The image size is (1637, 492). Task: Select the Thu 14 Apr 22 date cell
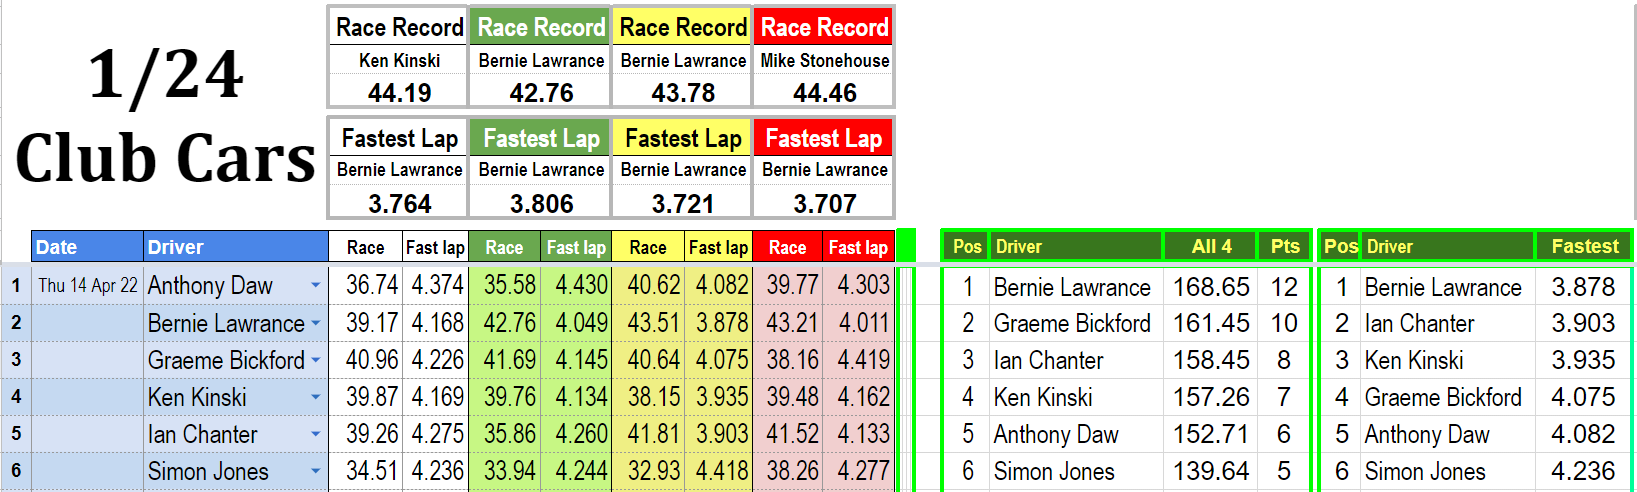coord(88,286)
